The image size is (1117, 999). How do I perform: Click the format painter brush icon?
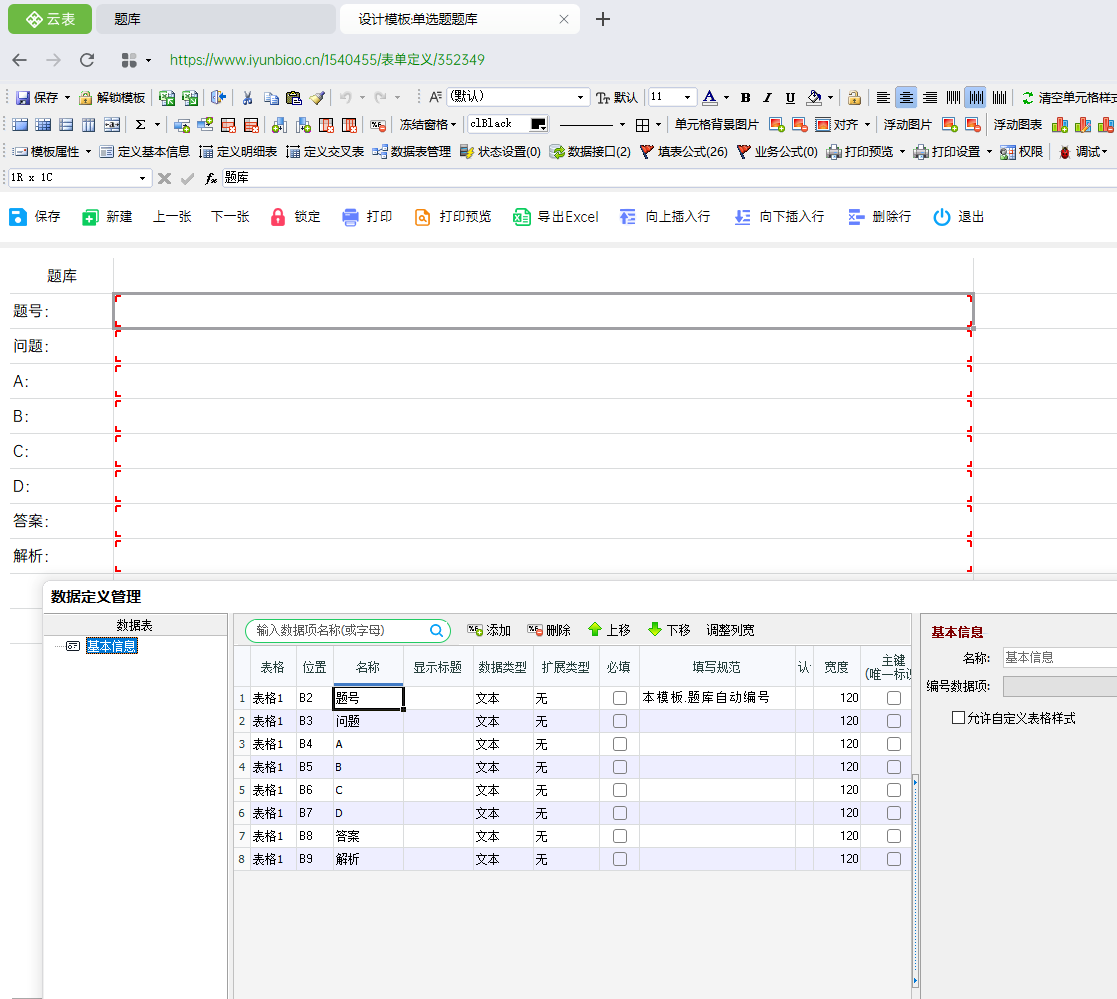(317, 98)
